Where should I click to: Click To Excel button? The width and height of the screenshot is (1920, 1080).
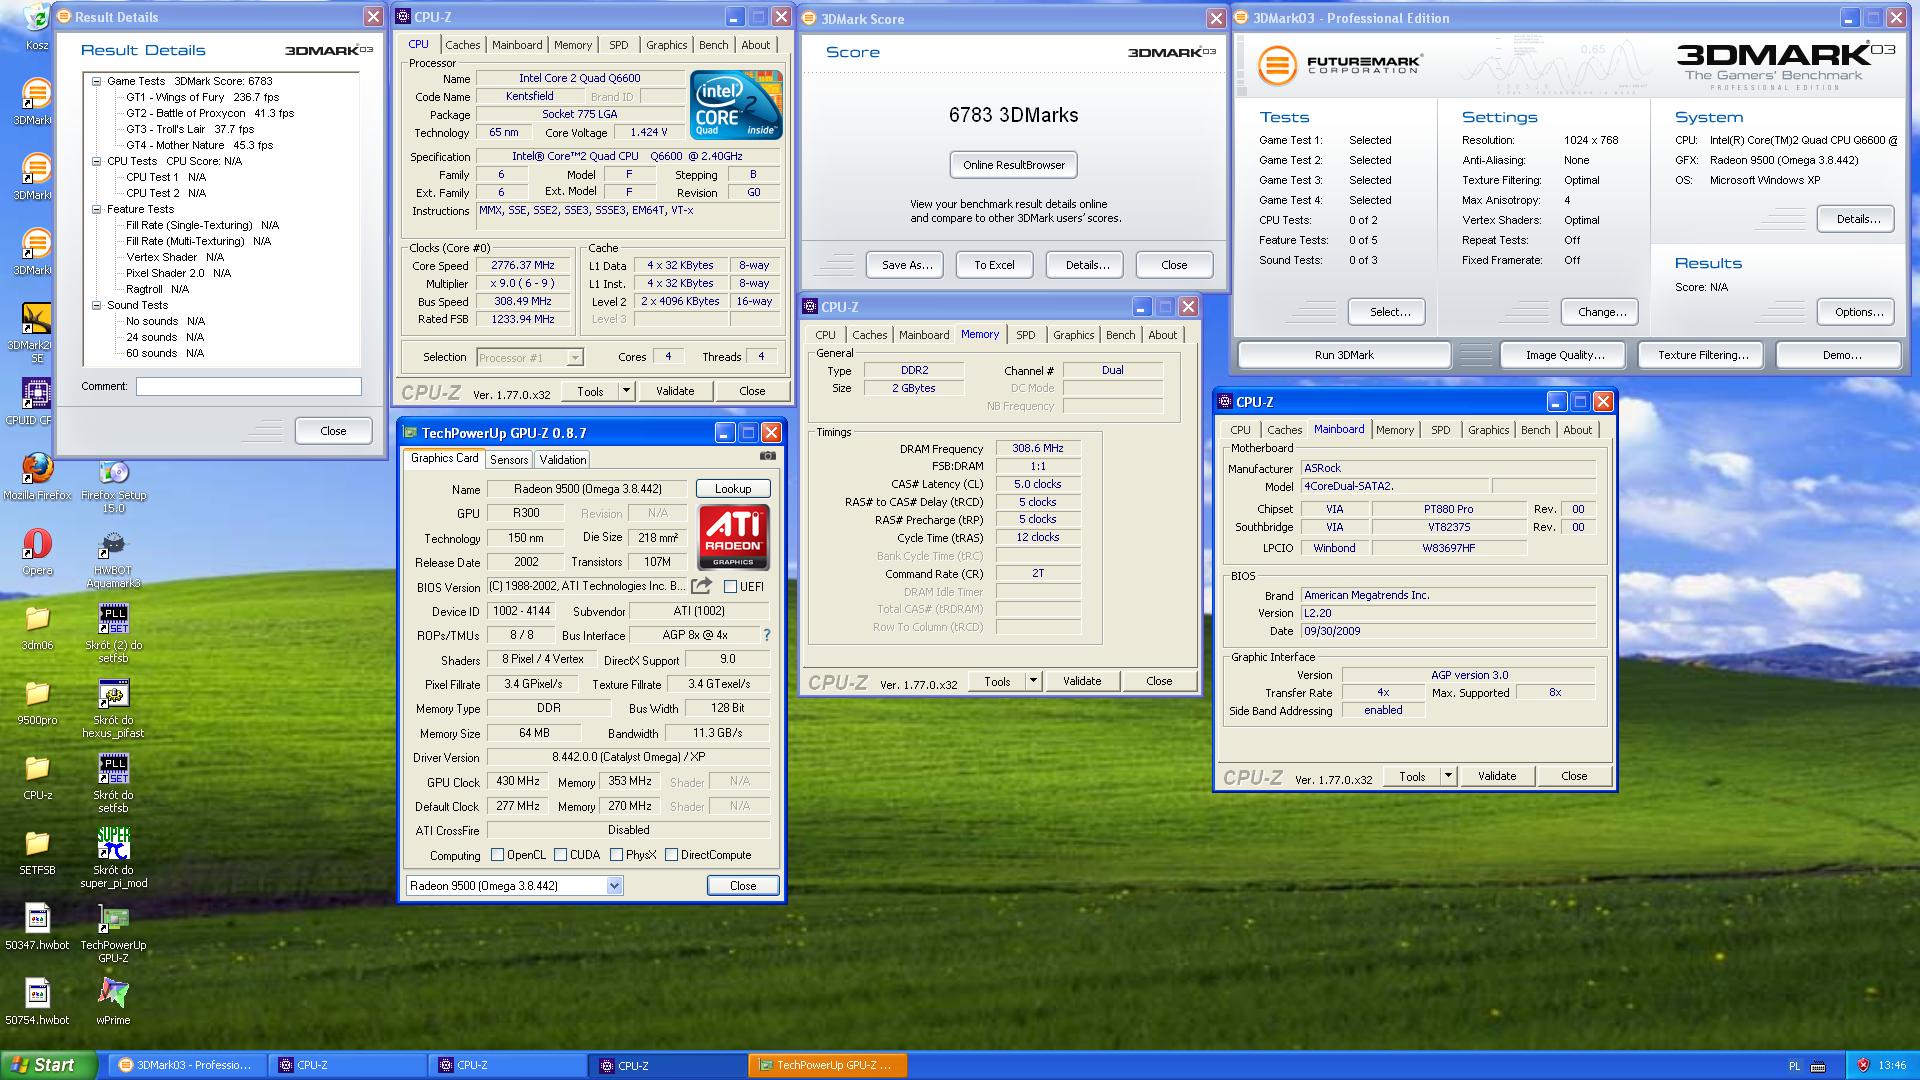[x=994, y=265]
